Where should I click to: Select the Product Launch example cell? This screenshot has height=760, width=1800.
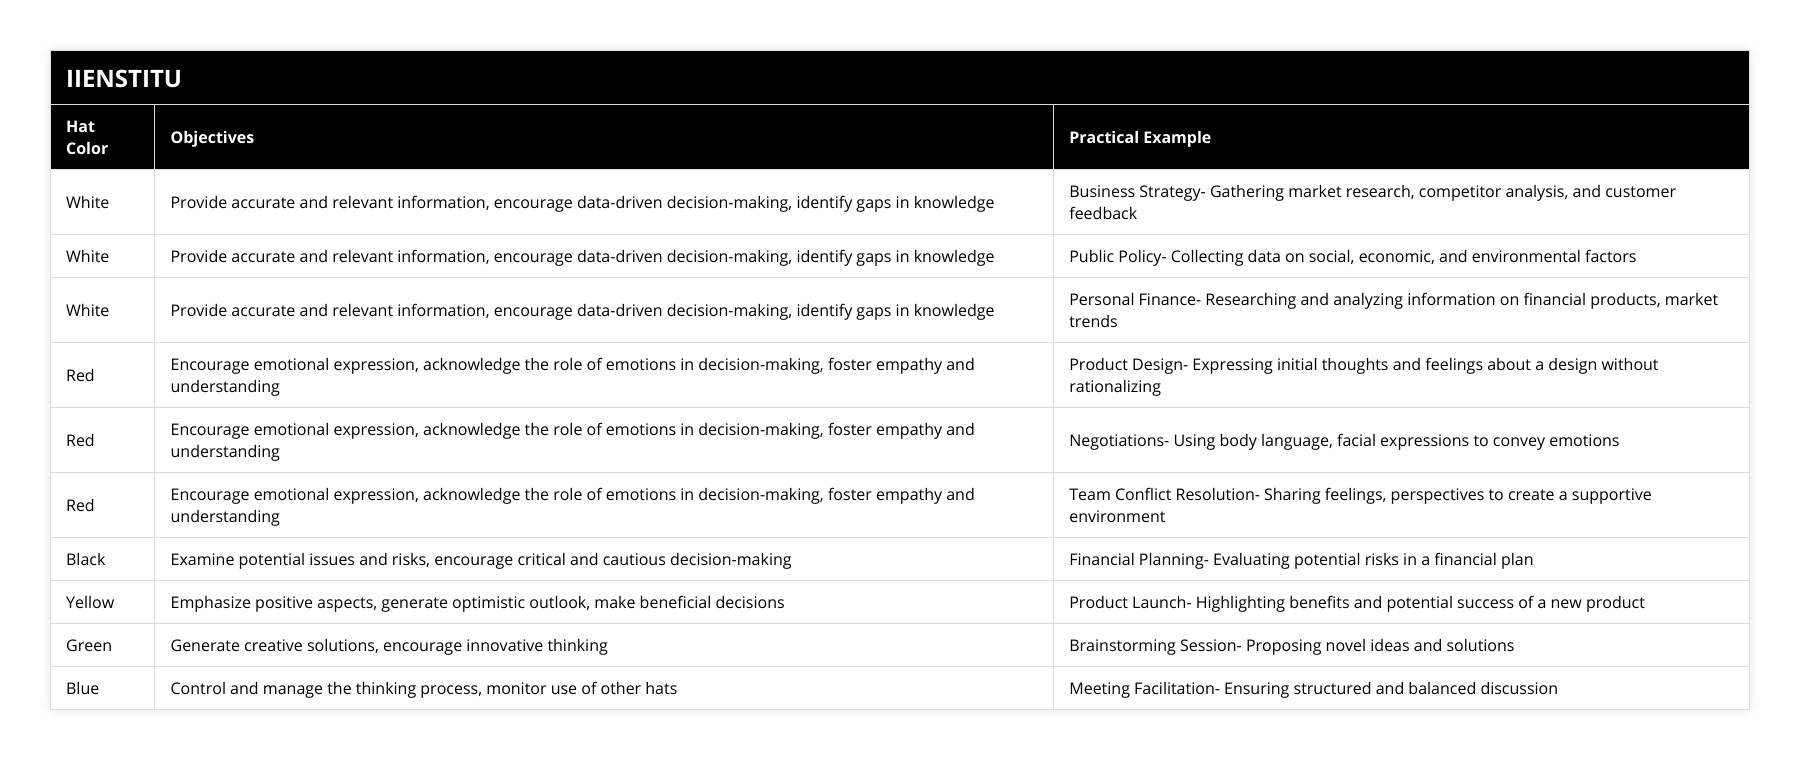1356,602
